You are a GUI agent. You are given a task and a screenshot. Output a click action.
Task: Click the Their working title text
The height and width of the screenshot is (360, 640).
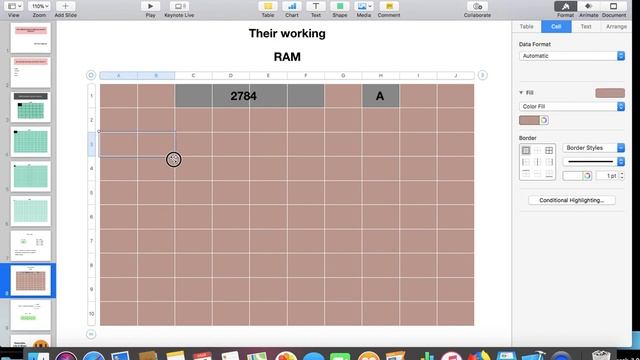[287, 33]
